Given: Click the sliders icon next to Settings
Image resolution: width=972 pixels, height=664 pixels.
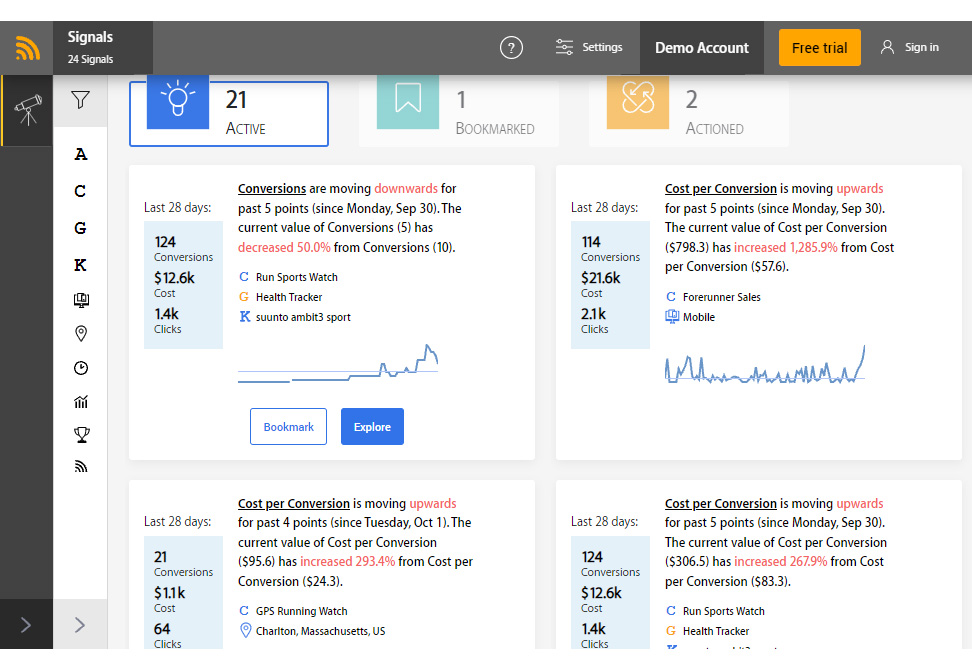Looking at the screenshot, I should coord(564,47).
